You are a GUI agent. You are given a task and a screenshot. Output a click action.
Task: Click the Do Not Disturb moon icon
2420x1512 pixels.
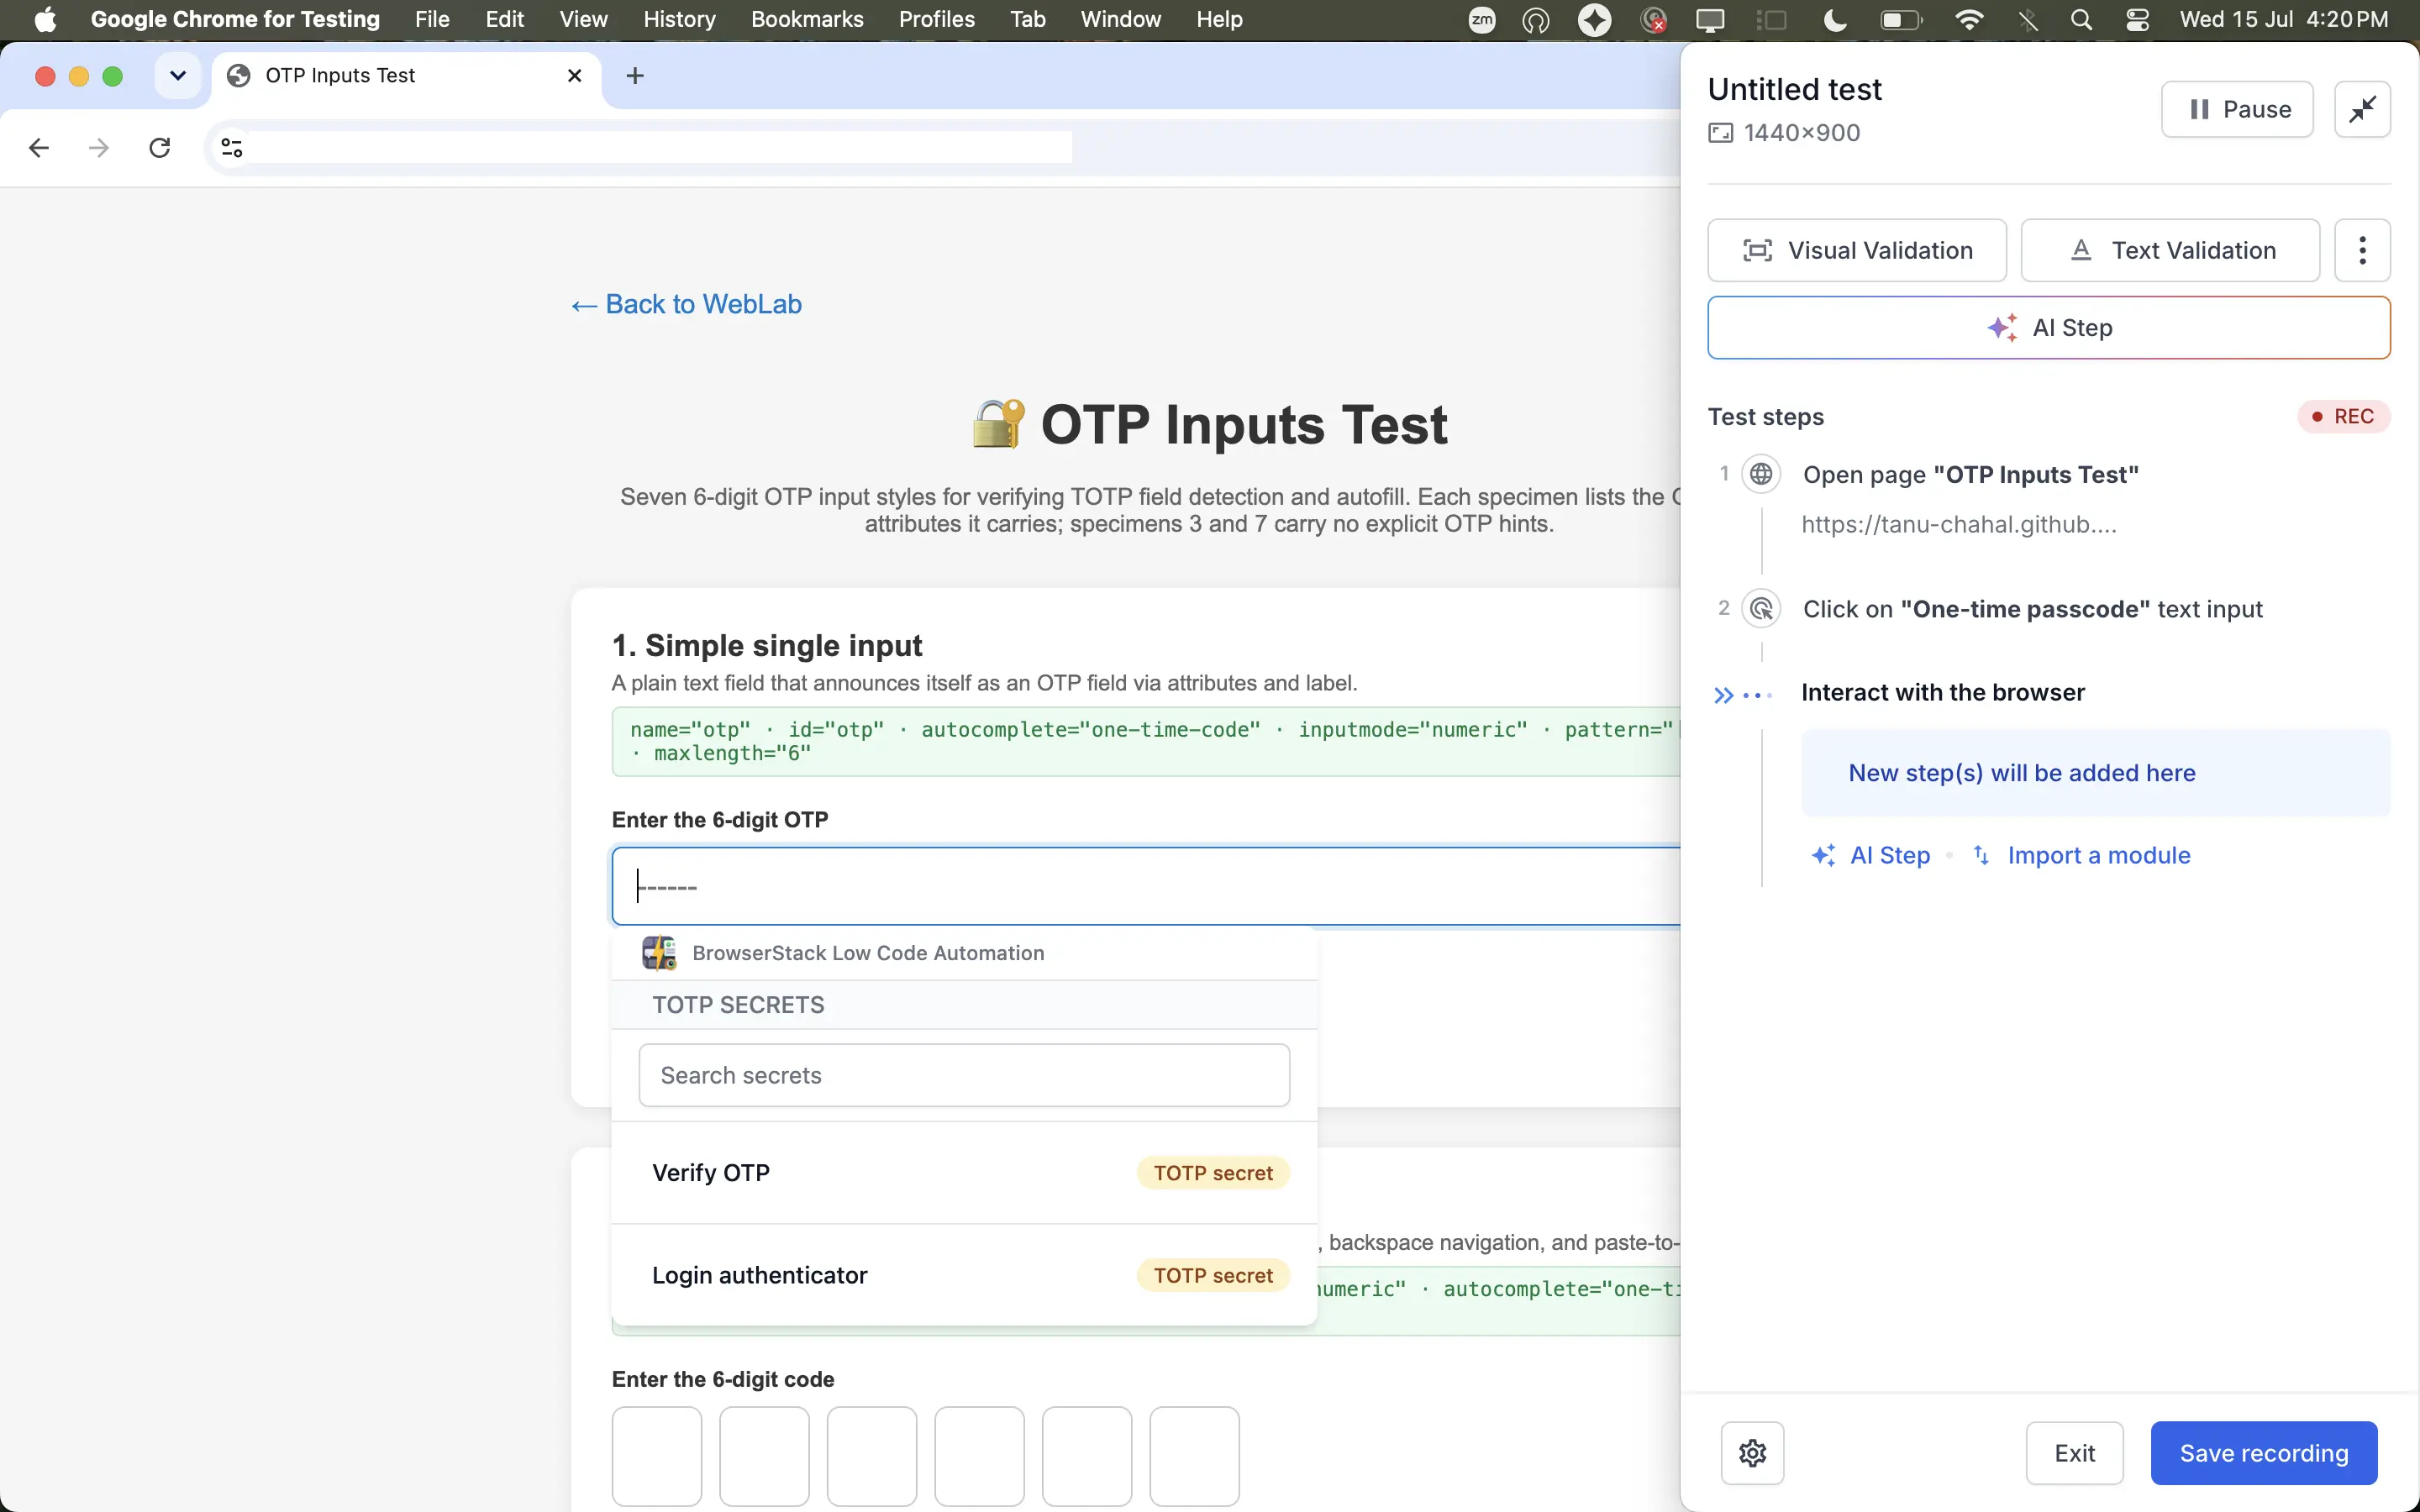[x=1835, y=19]
